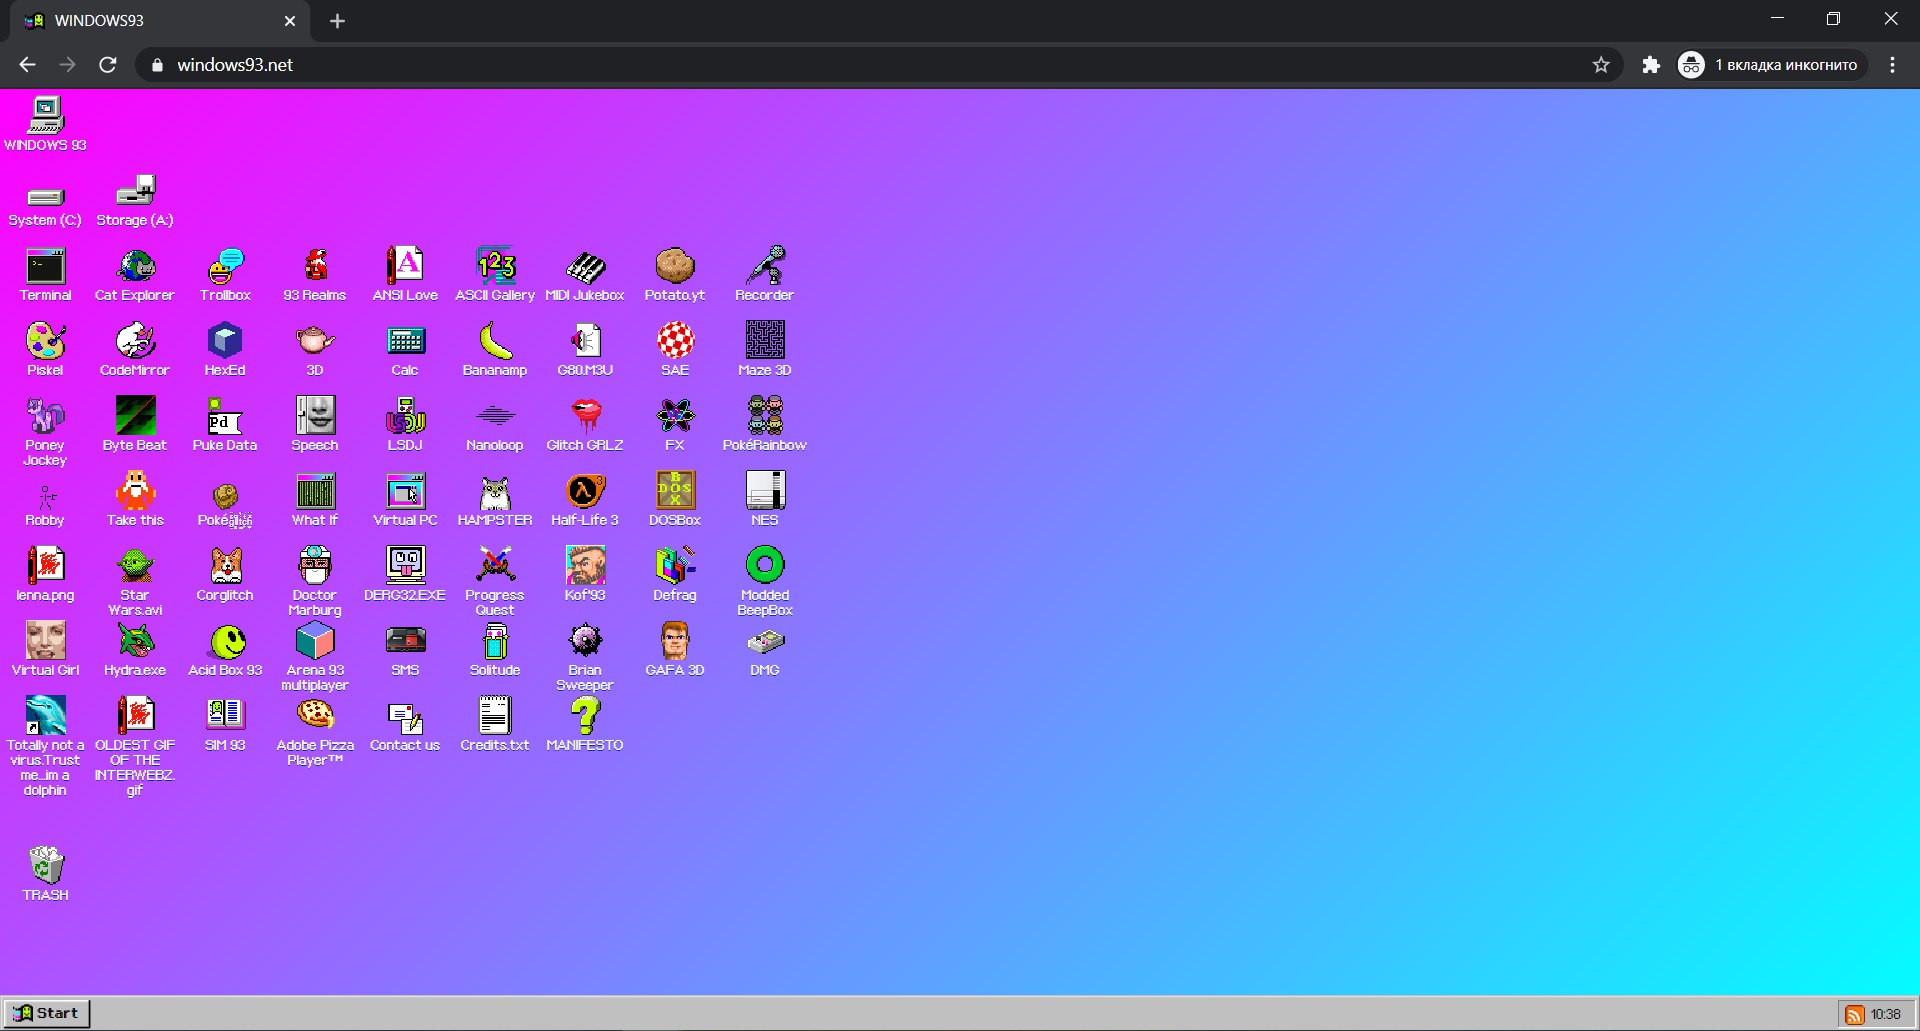Click the SAE checkered ball icon

pyautogui.click(x=675, y=349)
